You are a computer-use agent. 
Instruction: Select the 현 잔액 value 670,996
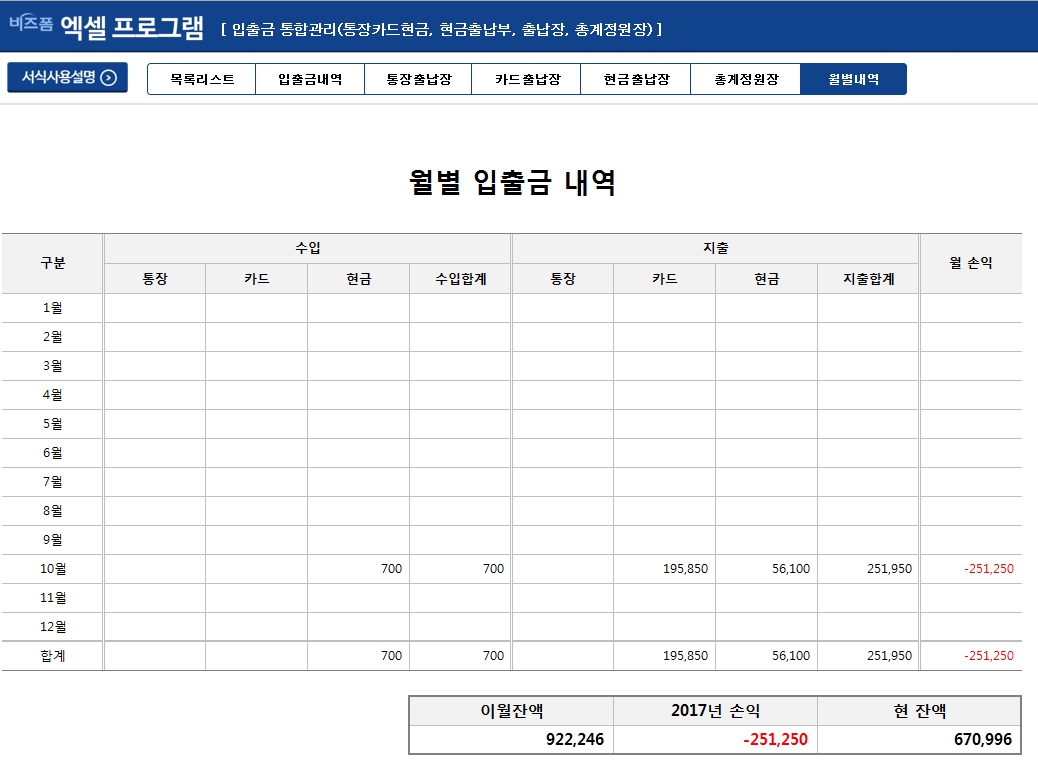pyautogui.click(x=919, y=740)
